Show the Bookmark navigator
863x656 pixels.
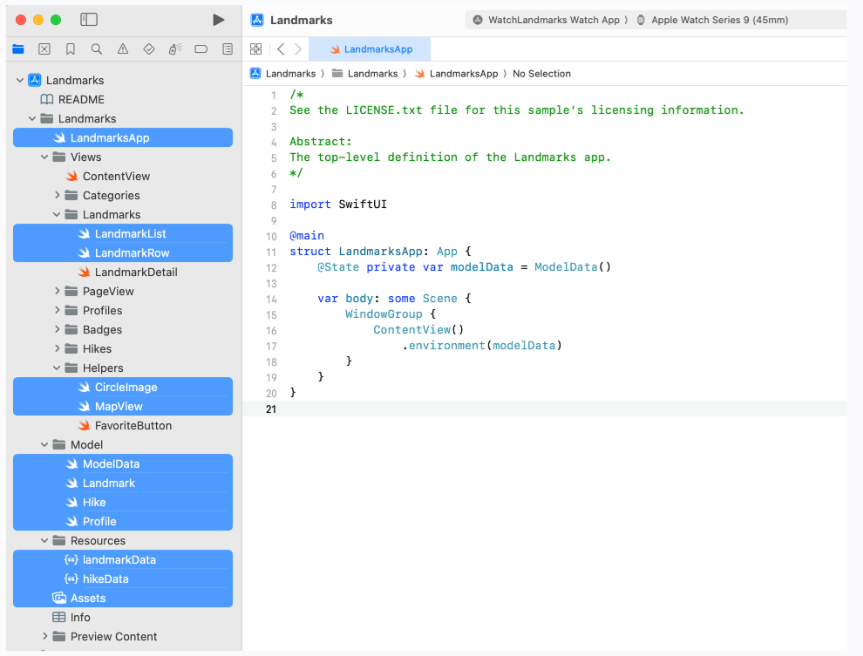coord(70,49)
